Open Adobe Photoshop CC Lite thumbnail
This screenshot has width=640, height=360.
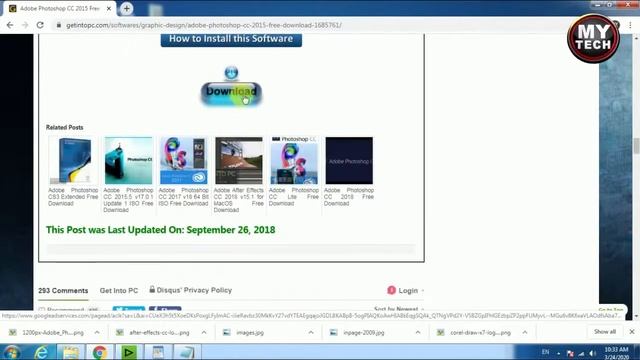coord(294,160)
